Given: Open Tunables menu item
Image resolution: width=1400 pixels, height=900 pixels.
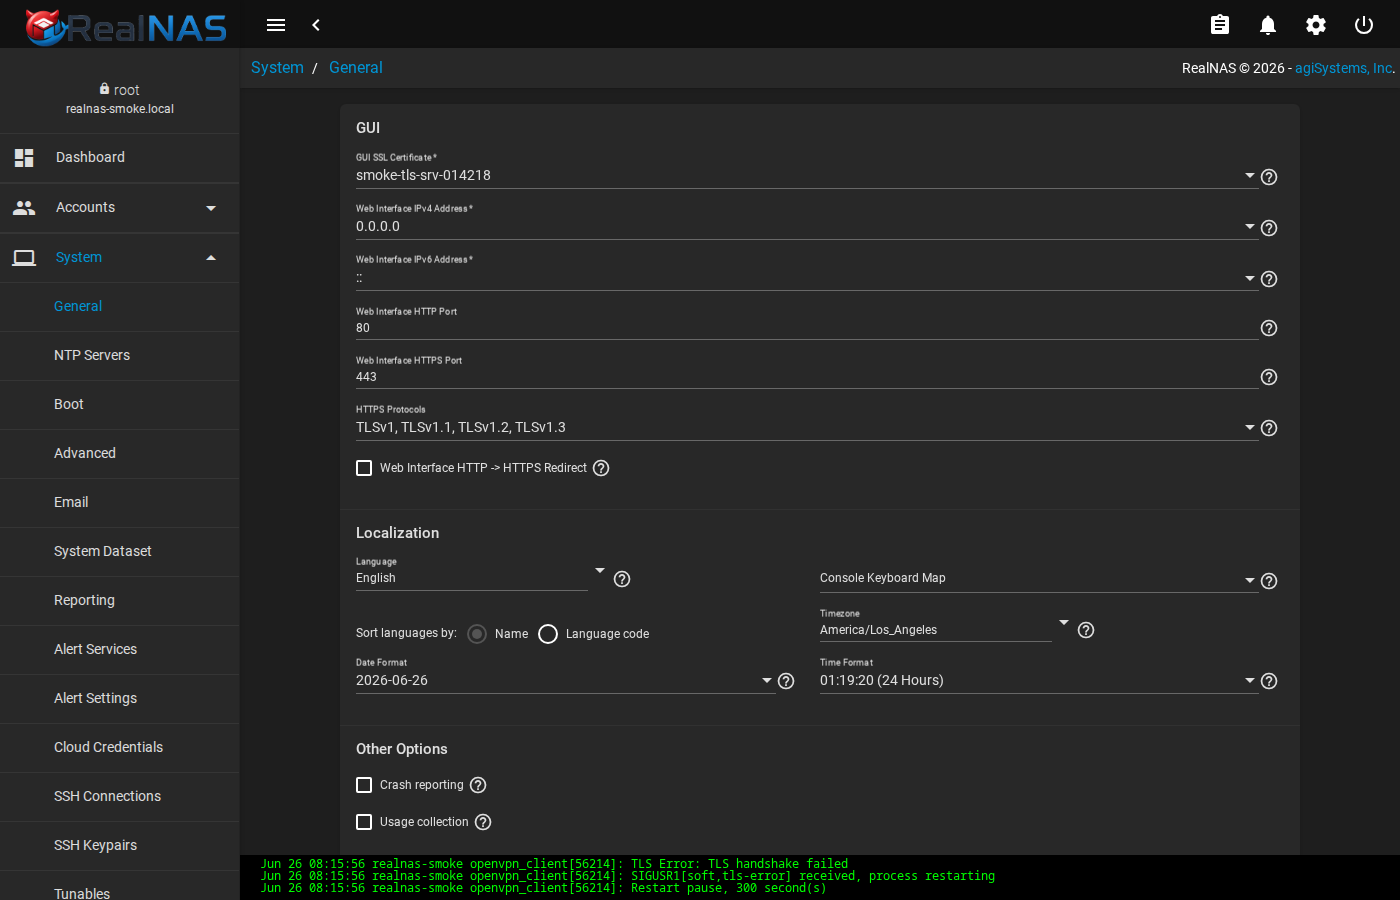Looking at the screenshot, I should 120,888.
